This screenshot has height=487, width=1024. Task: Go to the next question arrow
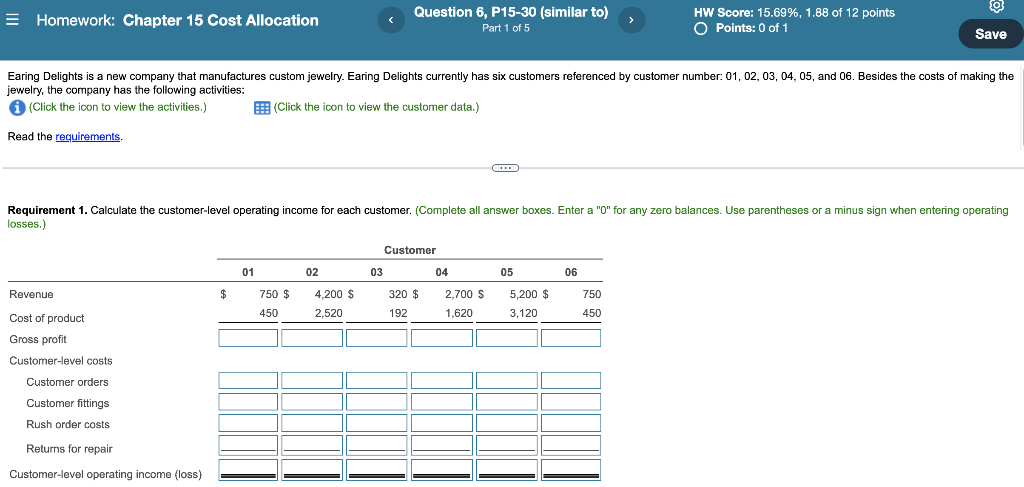click(631, 21)
